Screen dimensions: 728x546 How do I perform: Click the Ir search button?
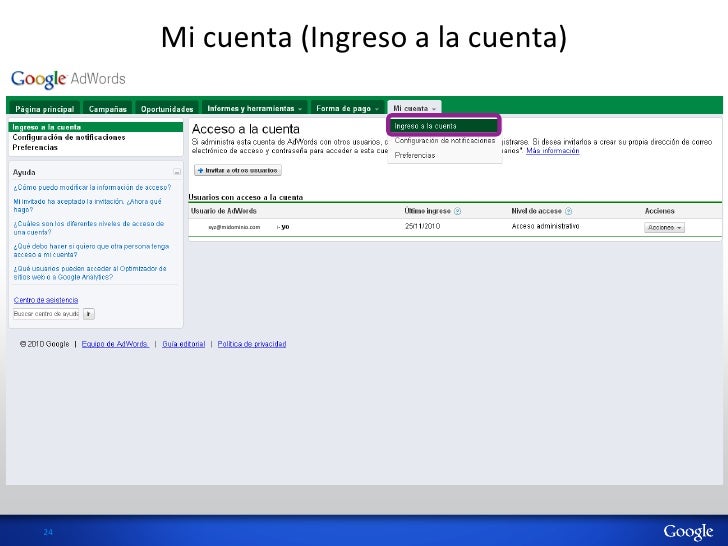(x=89, y=314)
